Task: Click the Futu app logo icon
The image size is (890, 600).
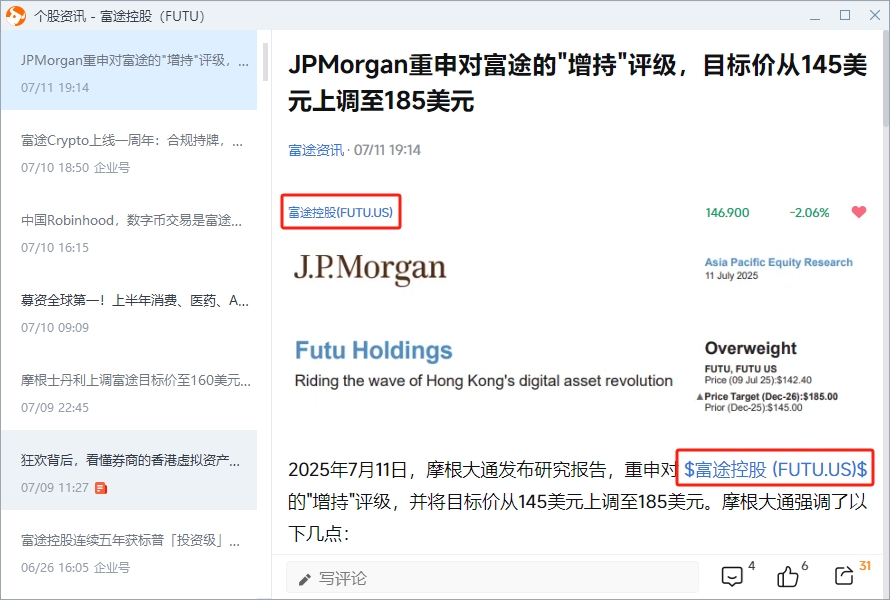Action: [16, 16]
